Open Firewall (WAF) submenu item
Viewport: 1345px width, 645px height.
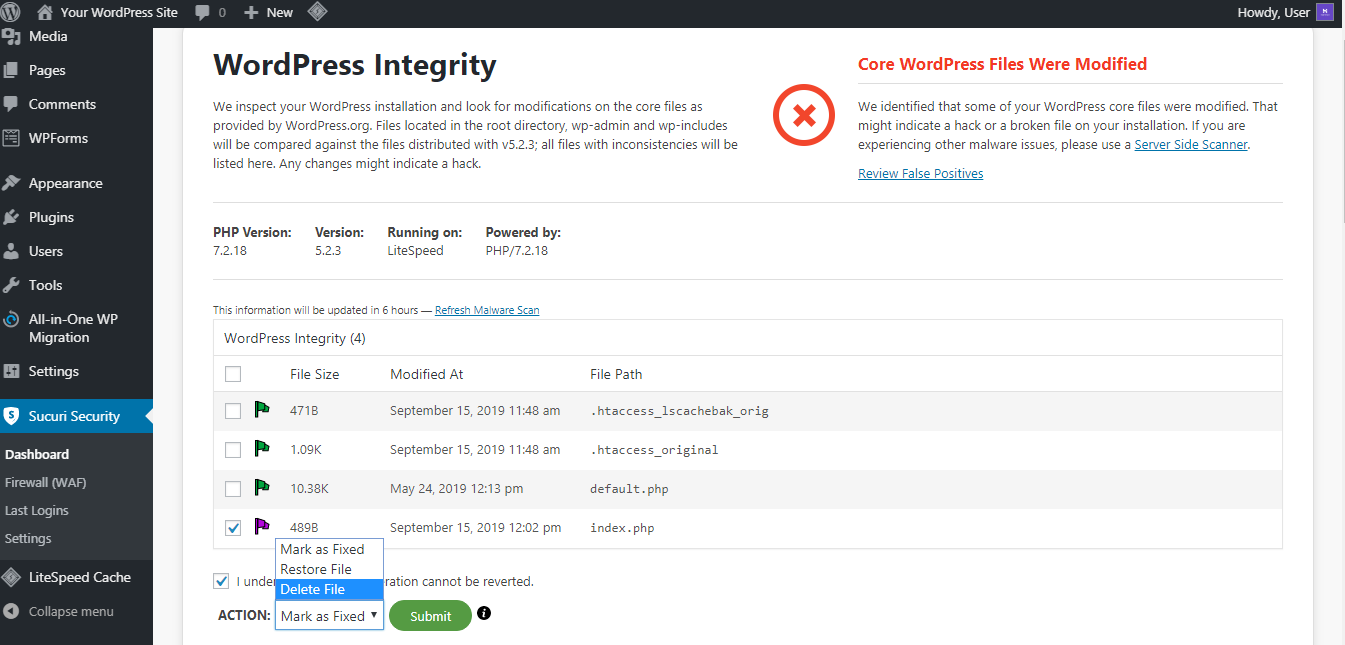click(x=45, y=482)
